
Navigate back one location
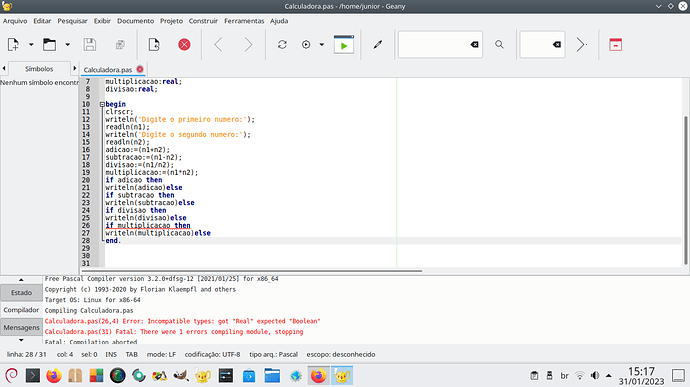click(x=218, y=44)
